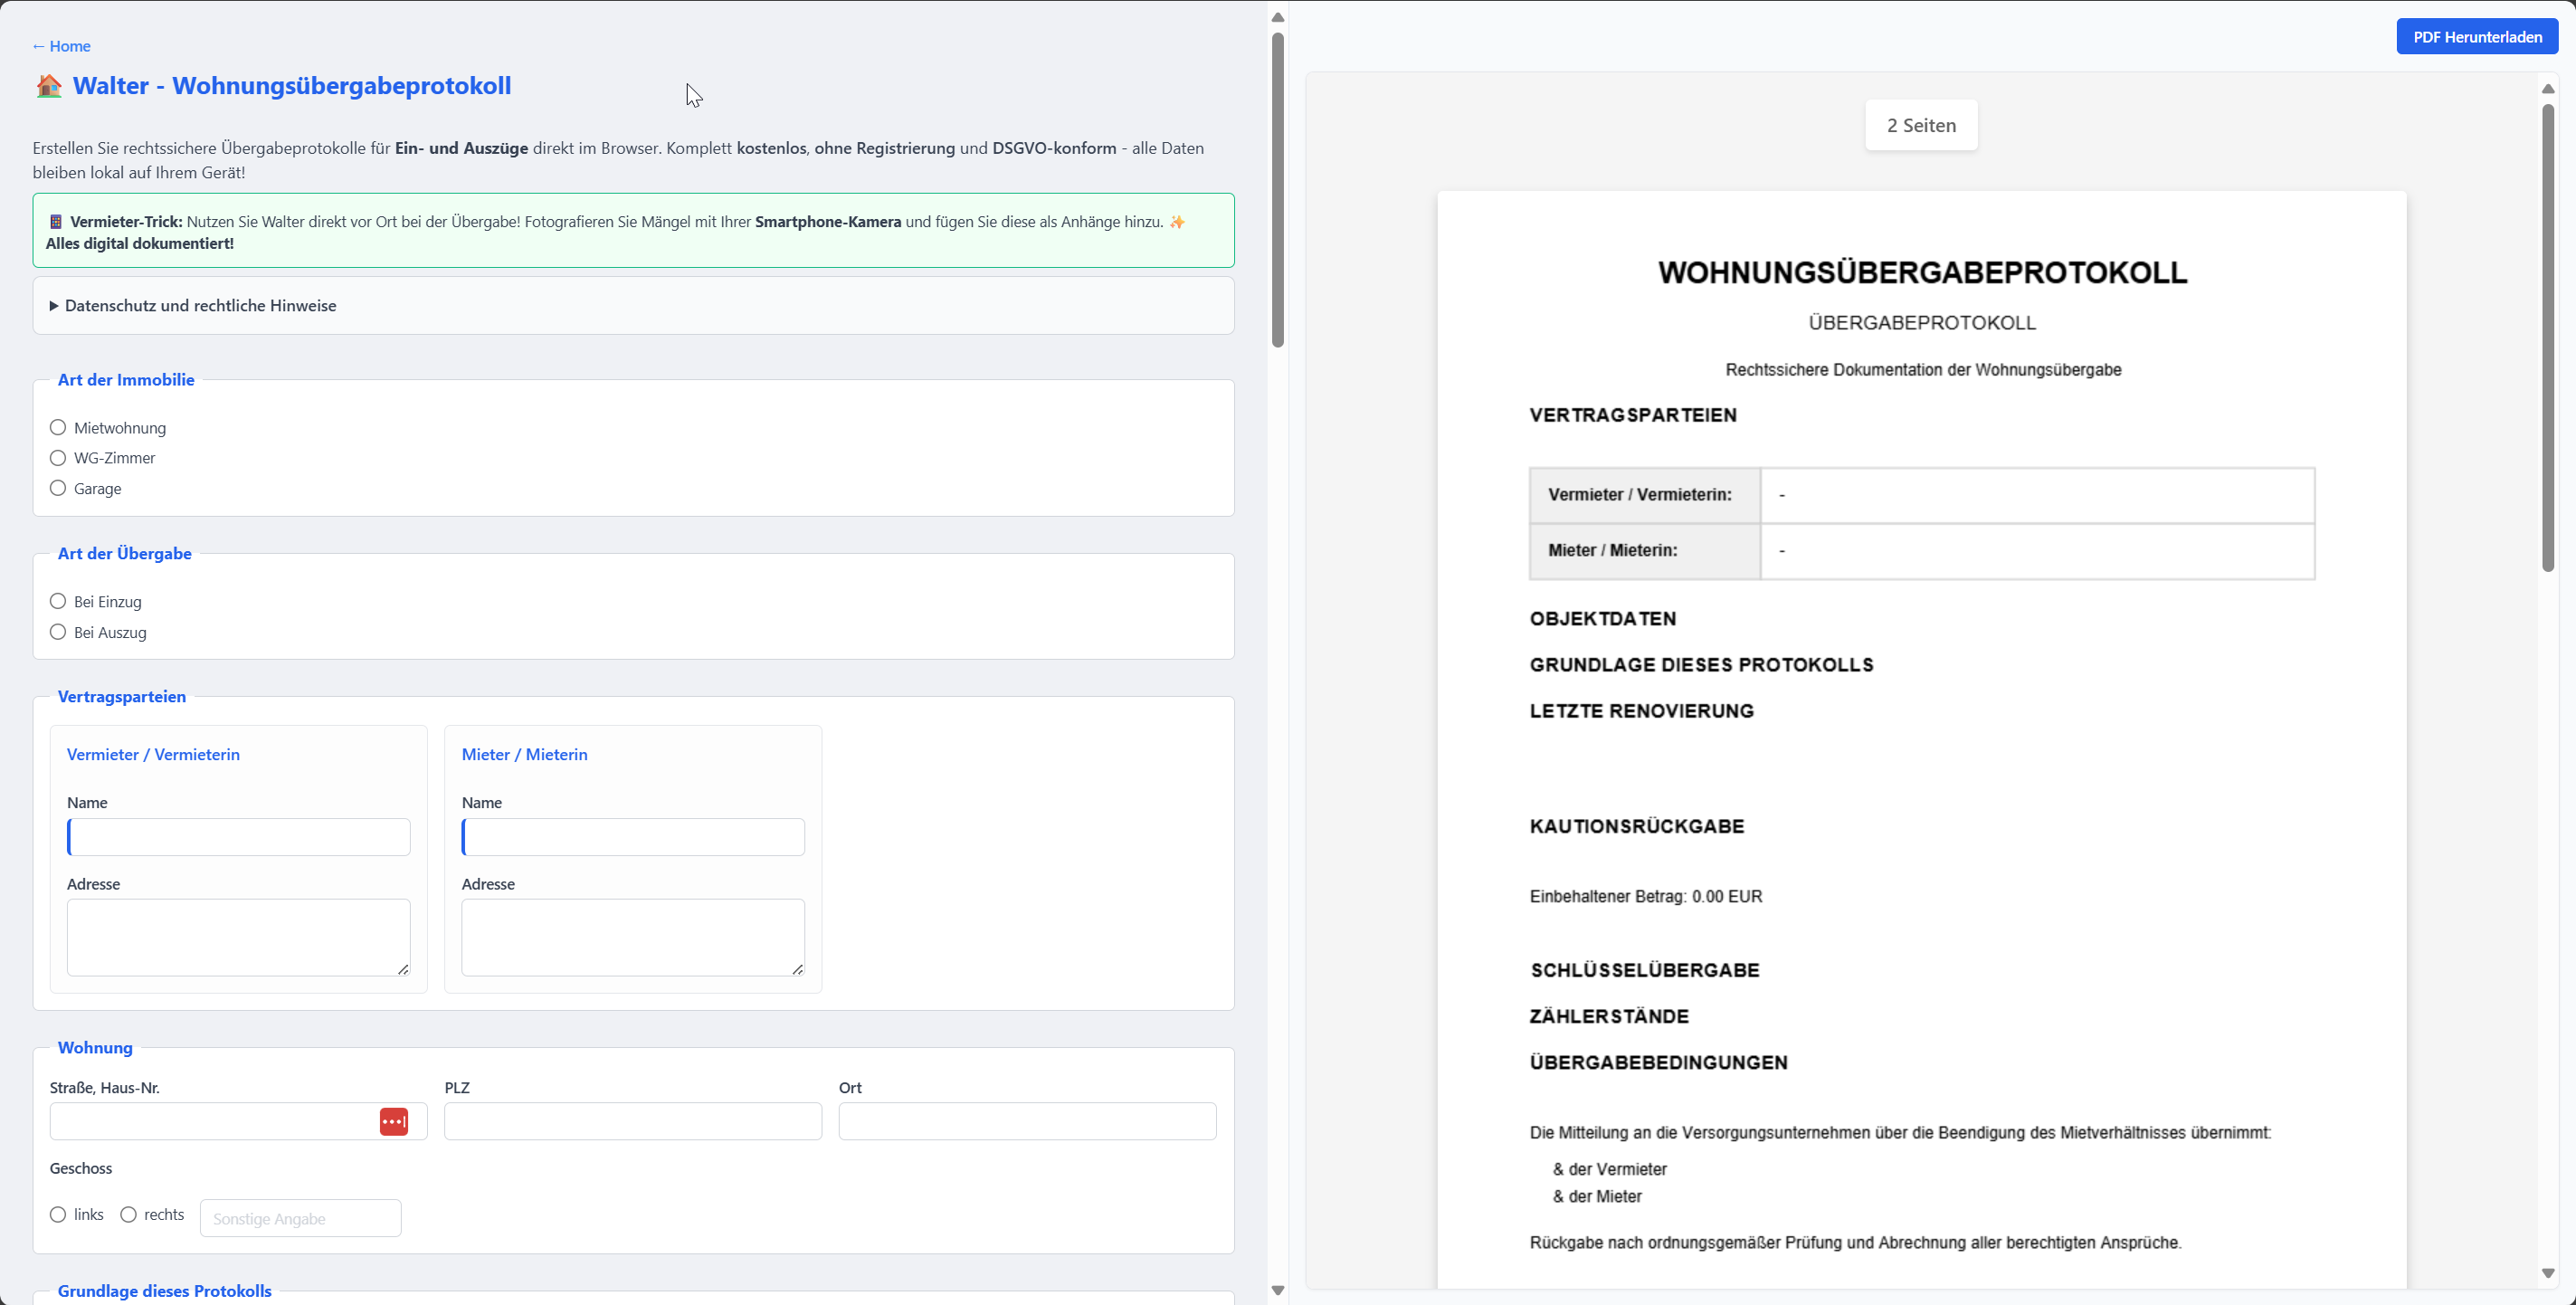
Task: Click the OBJEKTDATEN heading in preview
Action: (1603, 619)
